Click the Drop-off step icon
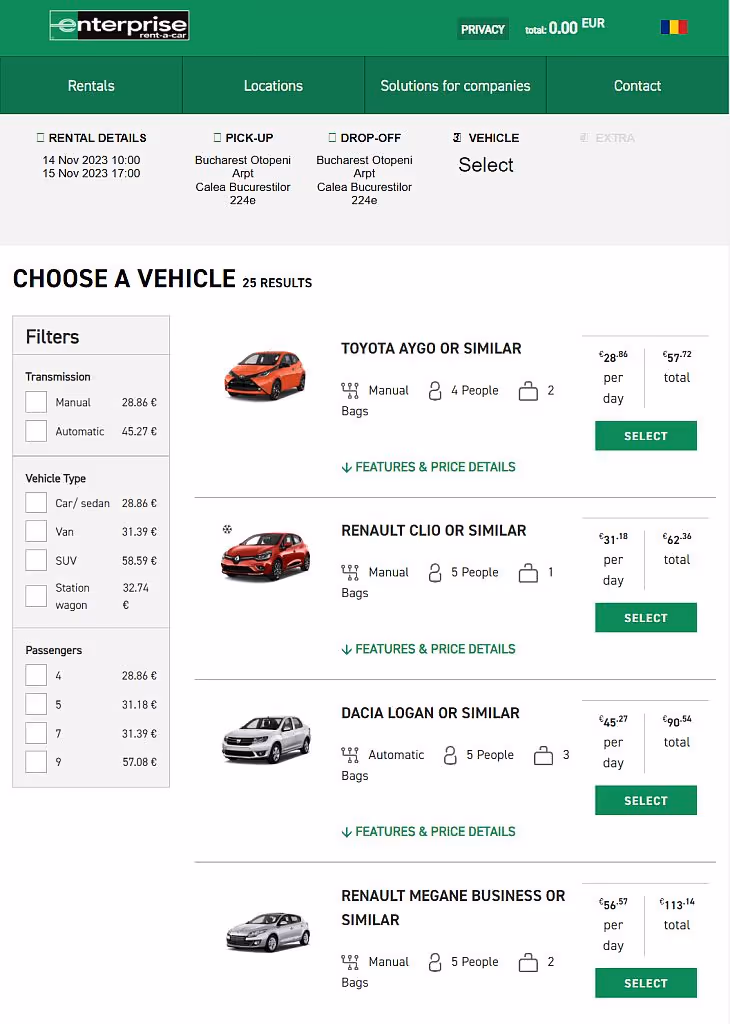730x1024 pixels. [332, 138]
